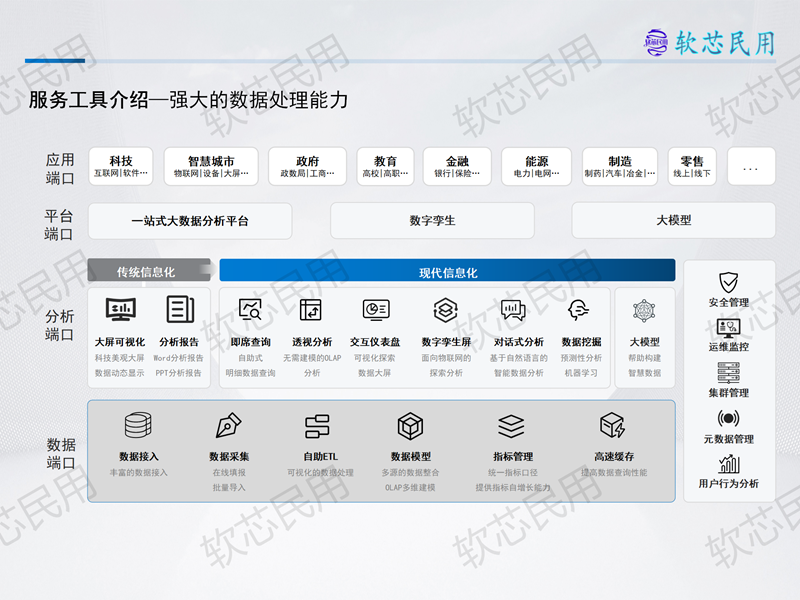Click the text 提供指标自增长能力
Screen dimensions: 800x600
click(x=513, y=487)
